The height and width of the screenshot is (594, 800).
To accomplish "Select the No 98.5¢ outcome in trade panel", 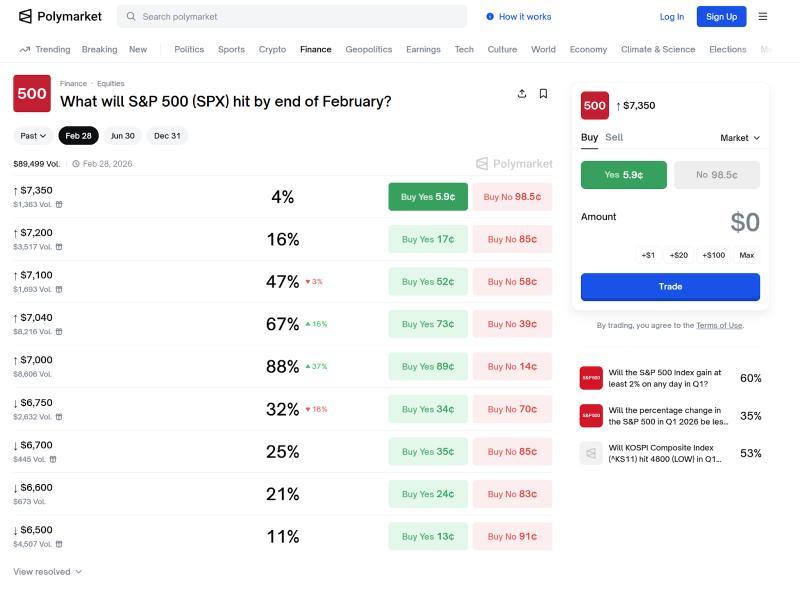I will click(716, 175).
